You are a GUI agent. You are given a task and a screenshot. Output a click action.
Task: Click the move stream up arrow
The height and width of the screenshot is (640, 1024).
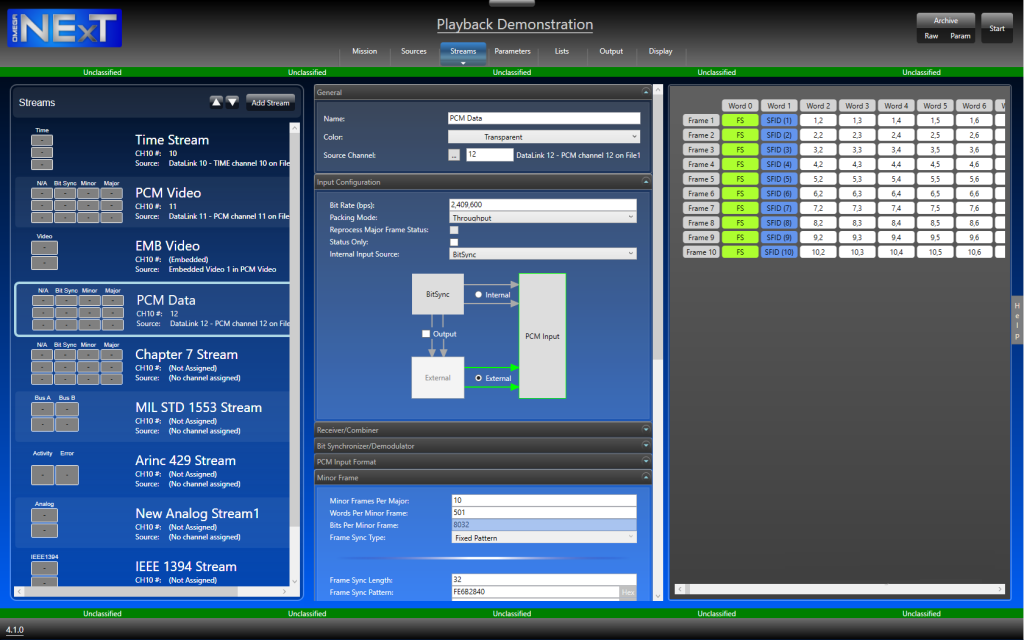(x=216, y=101)
